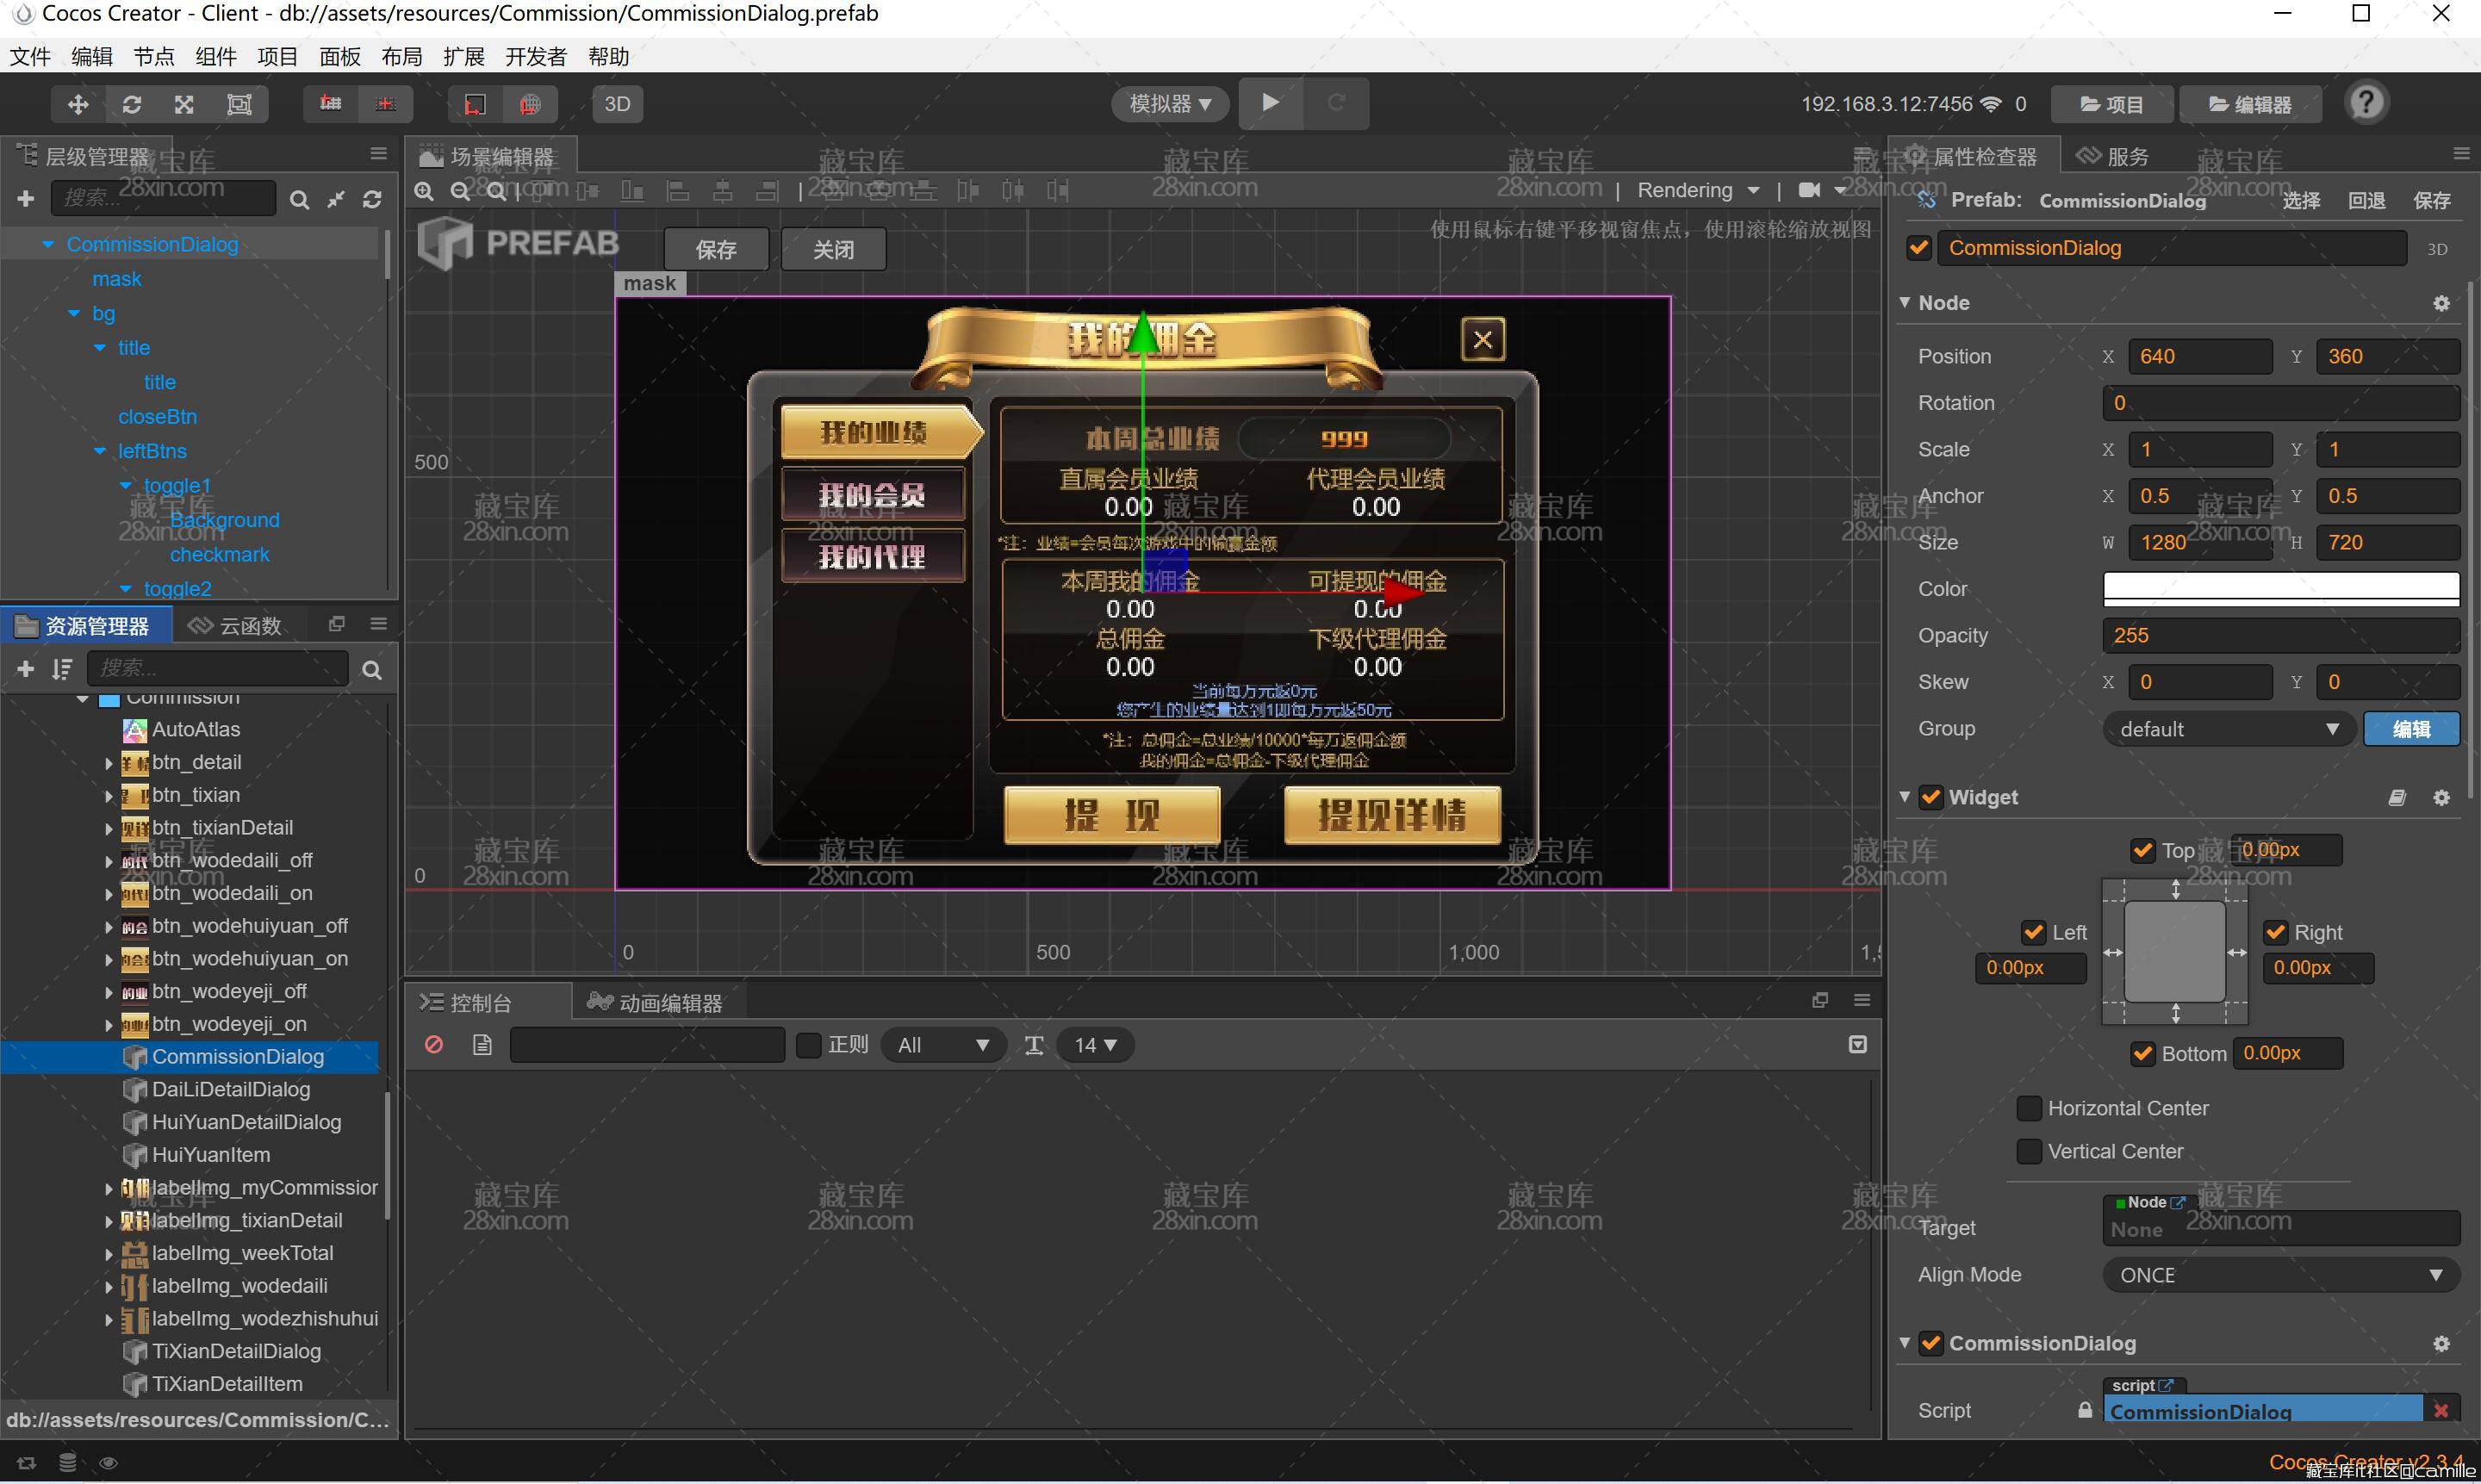Viewport: 2481px width, 1484px height.
Task: Open the Align Mode ONCE dropdown
Action: pyautogui.click(x=2281, y=1275)
